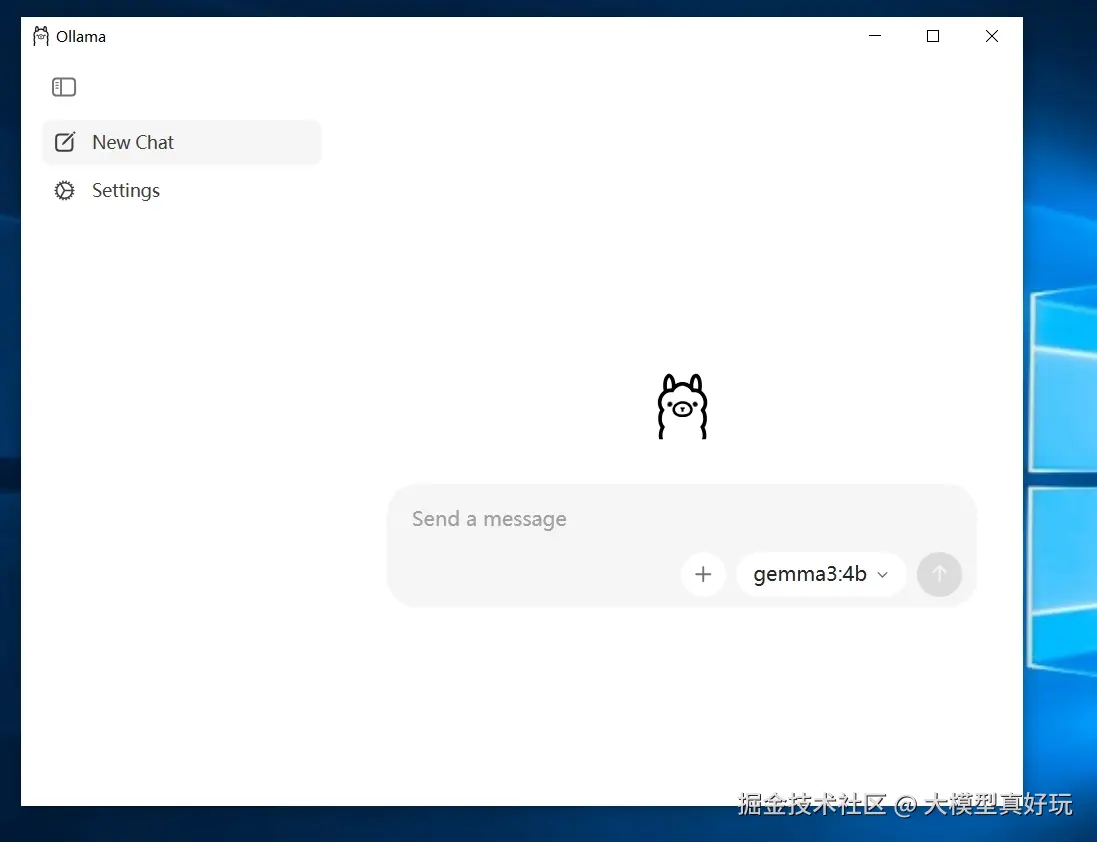
Task: Close the Ollama window
Action: click(x=991, y=36)
